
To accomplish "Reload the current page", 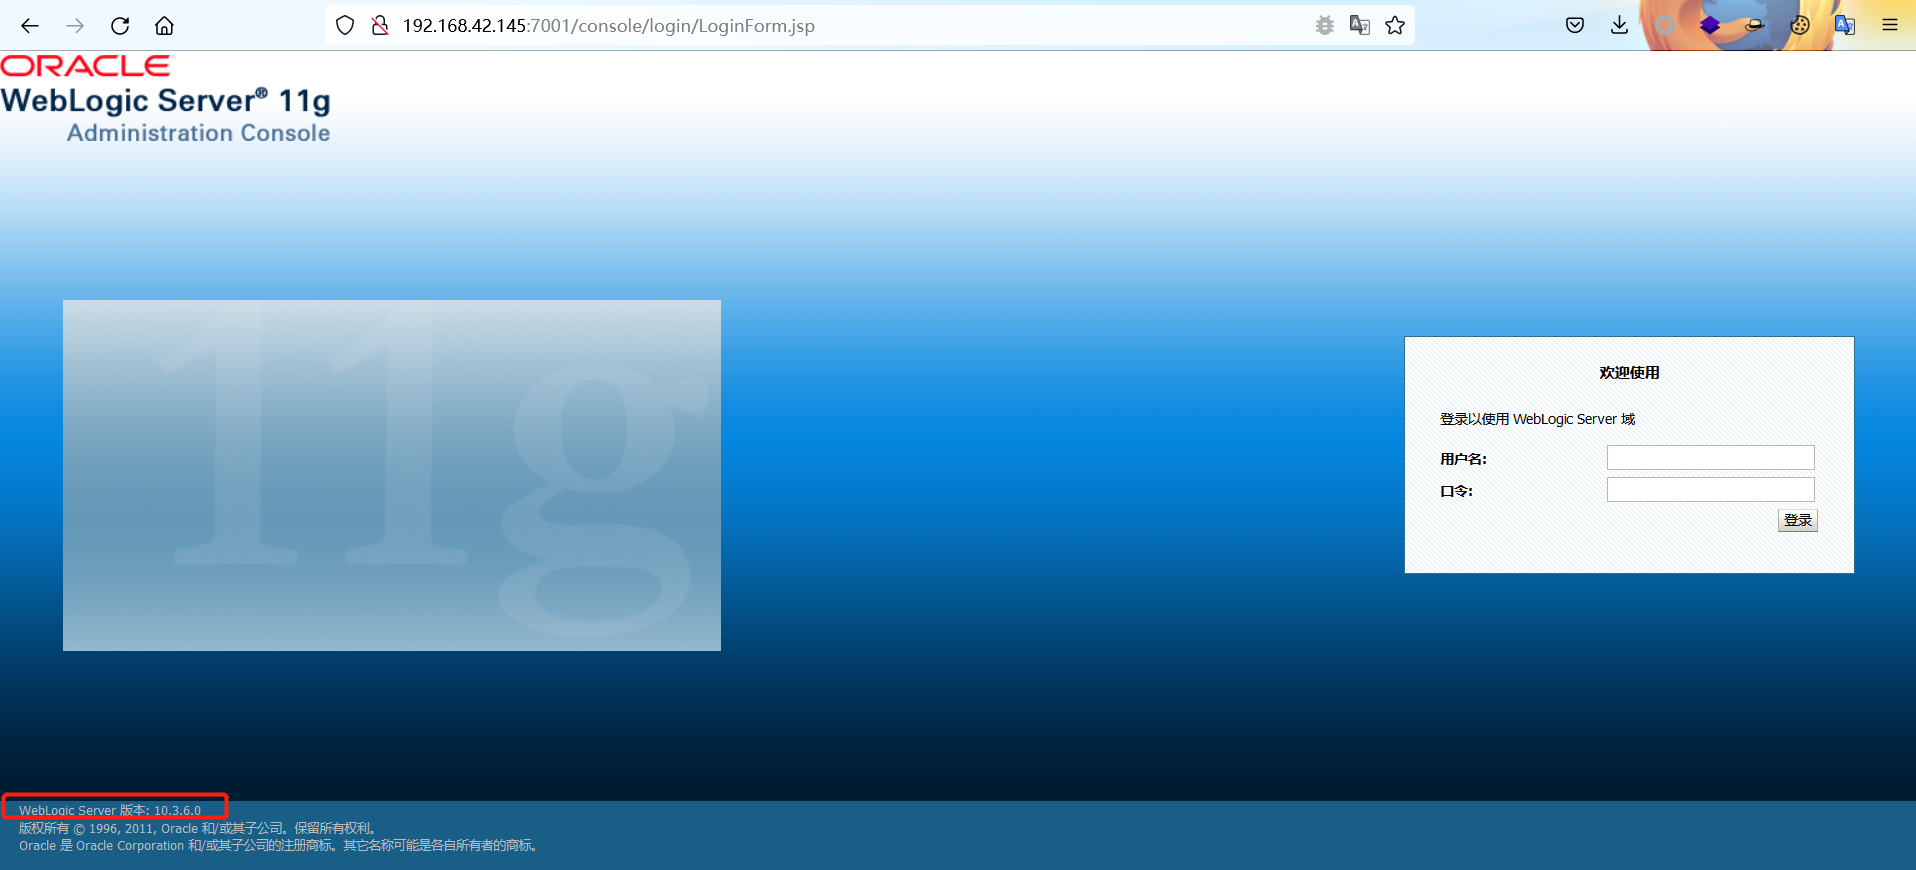I will (x=120, y=26).
